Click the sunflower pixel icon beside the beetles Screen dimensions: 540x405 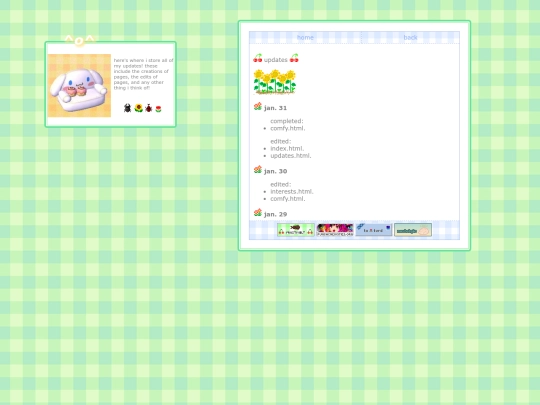tap(138, 108)
